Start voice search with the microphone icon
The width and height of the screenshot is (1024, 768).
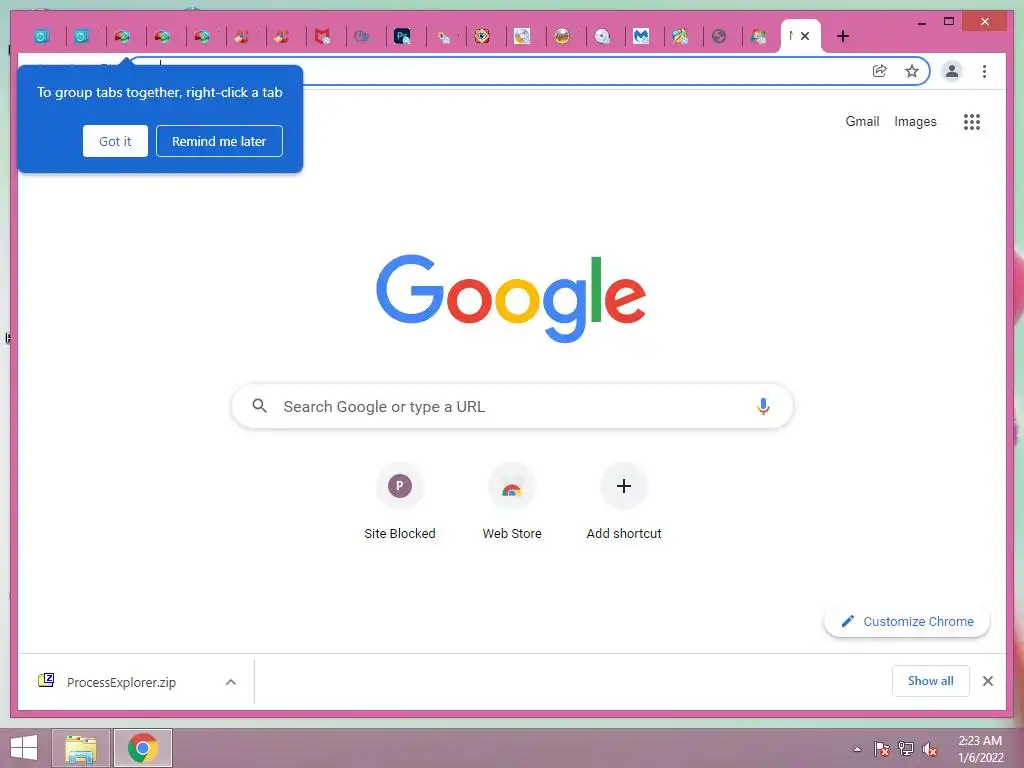[763, 406]
